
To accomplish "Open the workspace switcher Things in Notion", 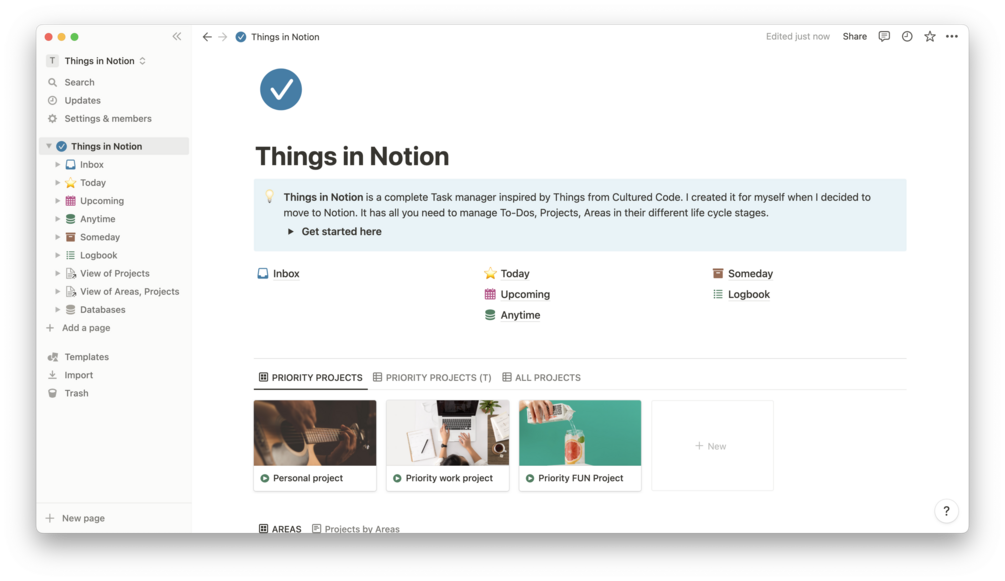I will 97,61.
